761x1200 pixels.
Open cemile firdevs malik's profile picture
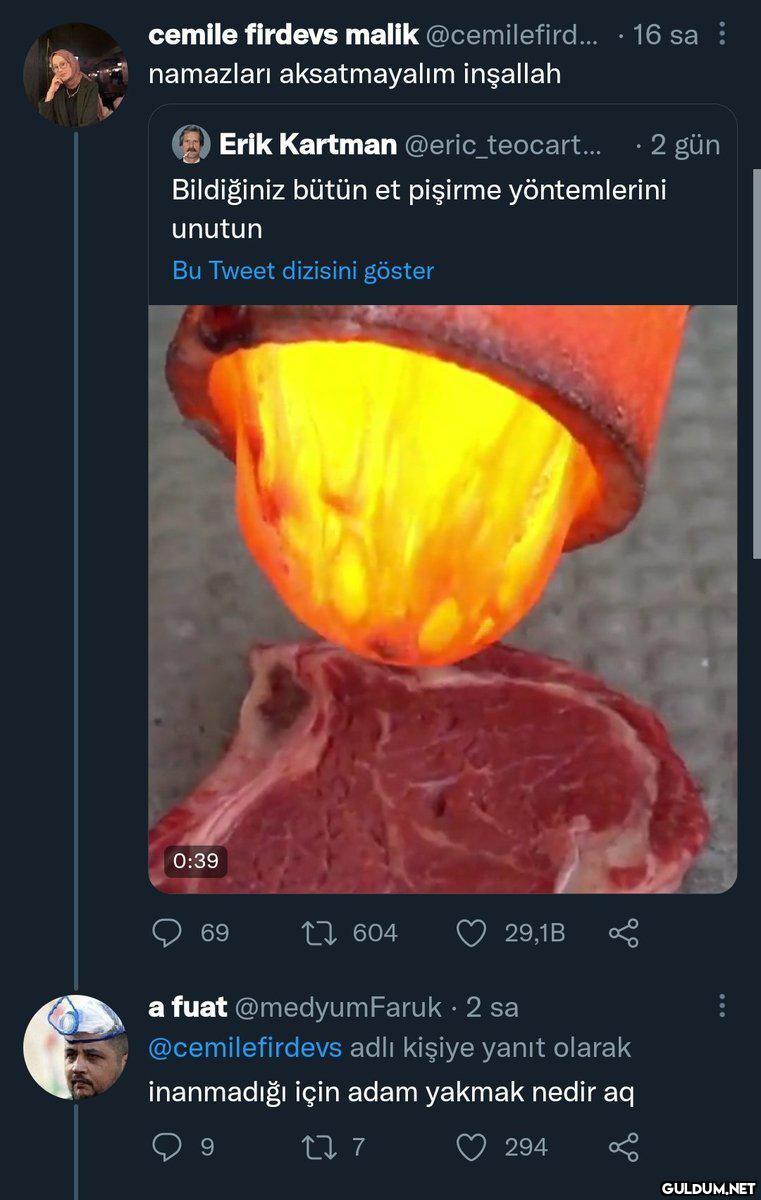click(75, 75)
